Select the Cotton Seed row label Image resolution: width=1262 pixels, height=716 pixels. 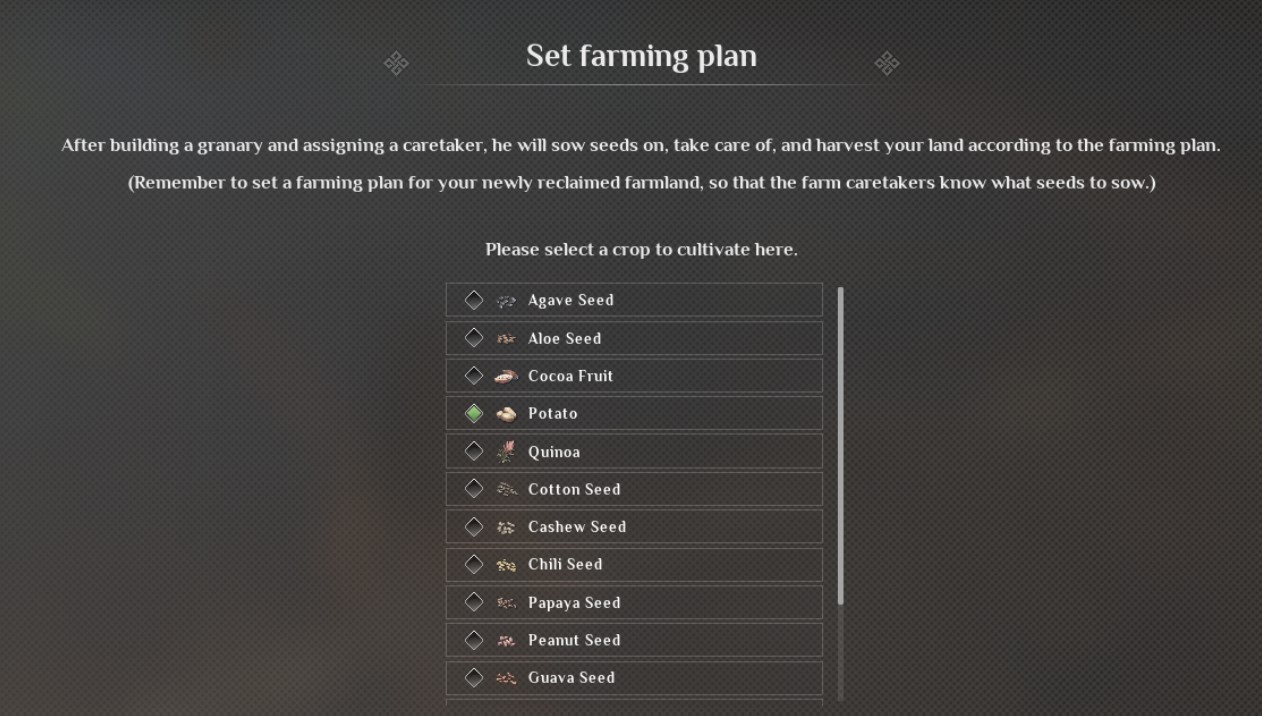point(574,489)
